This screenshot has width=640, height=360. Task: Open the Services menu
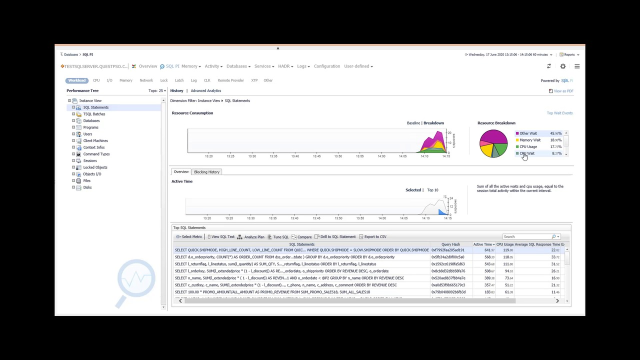click(264, 66)
